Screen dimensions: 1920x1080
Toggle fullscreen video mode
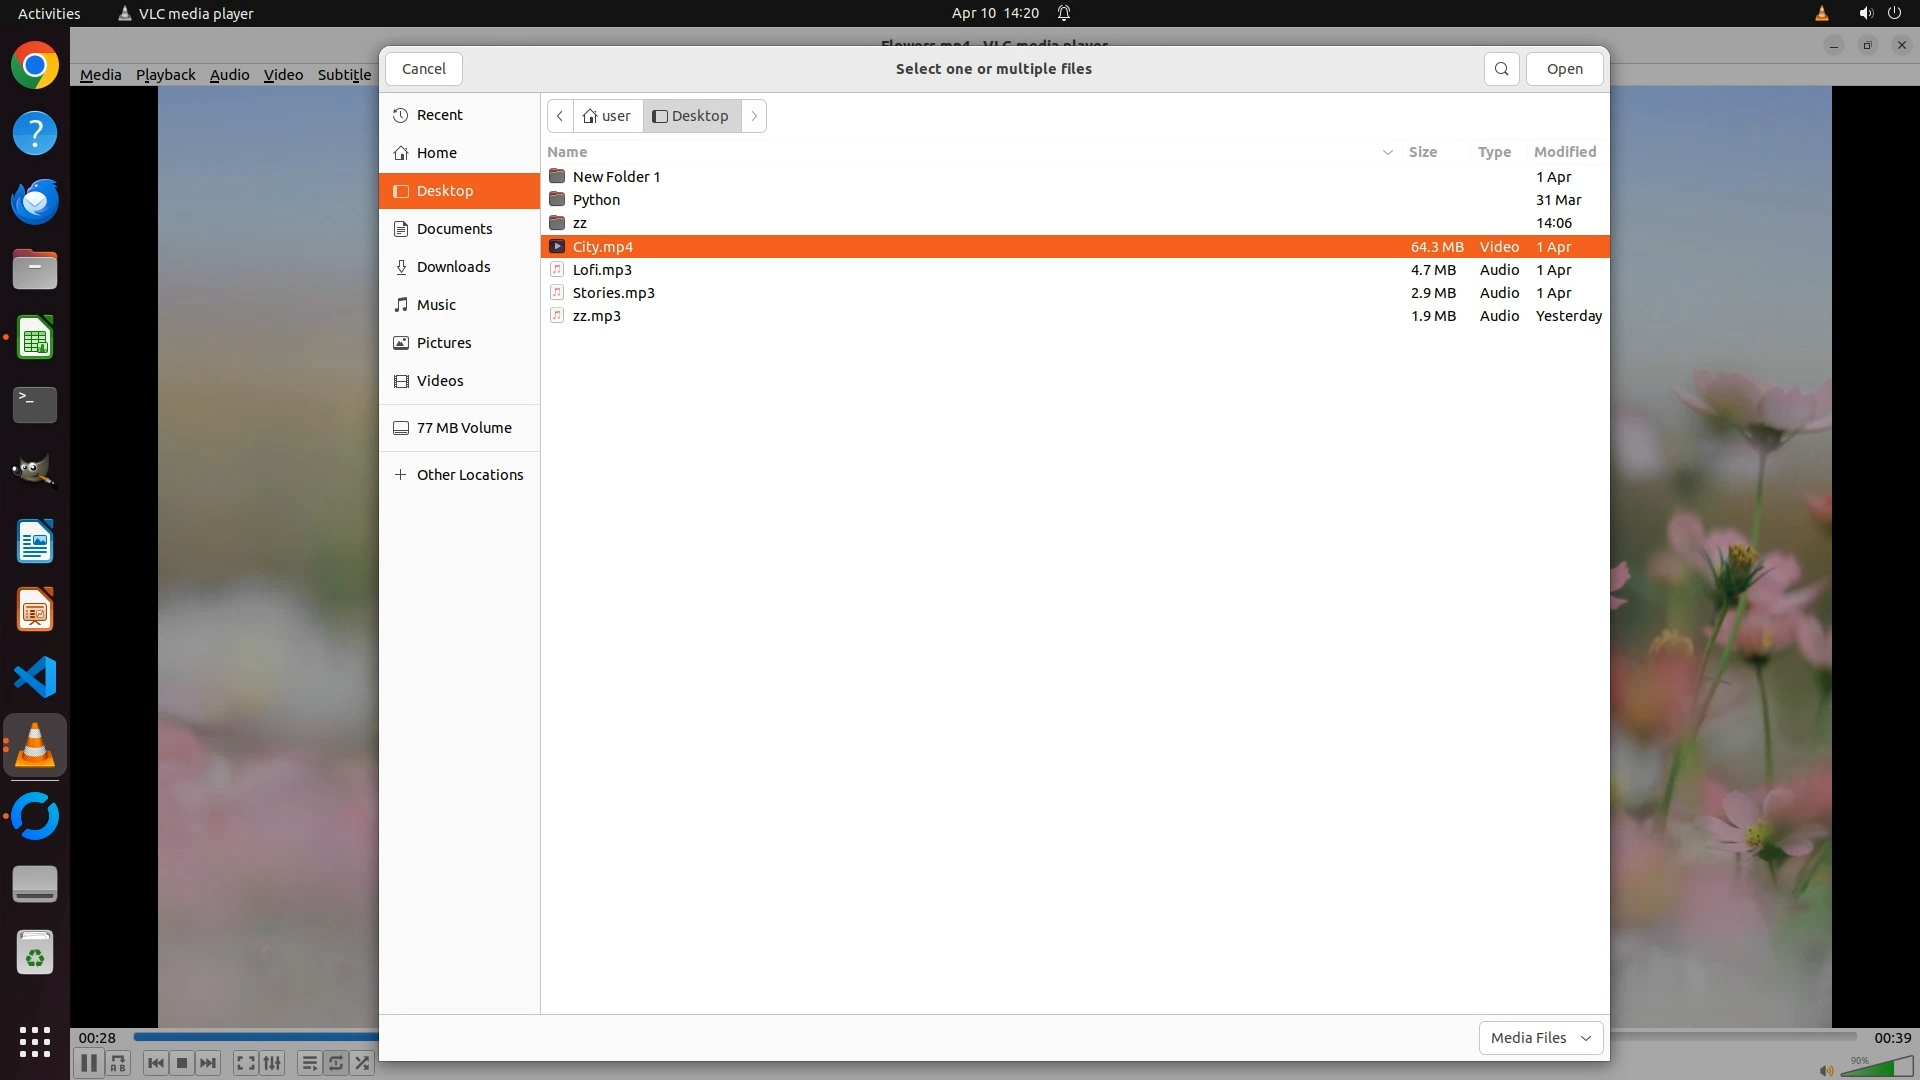[x=245, y=1063]
